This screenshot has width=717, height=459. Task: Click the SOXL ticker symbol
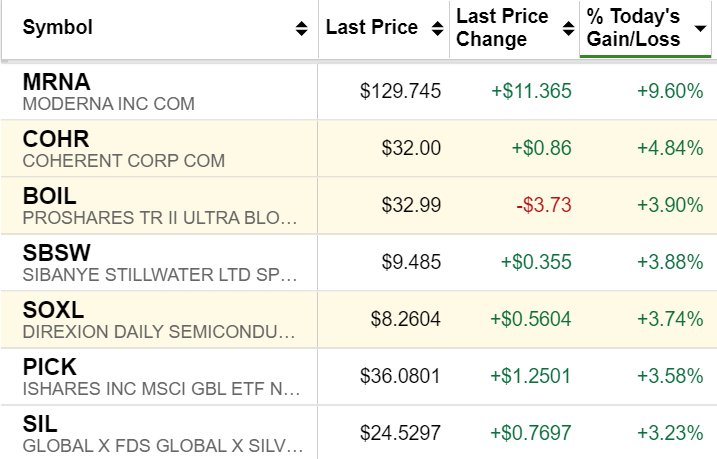(50, 310)
